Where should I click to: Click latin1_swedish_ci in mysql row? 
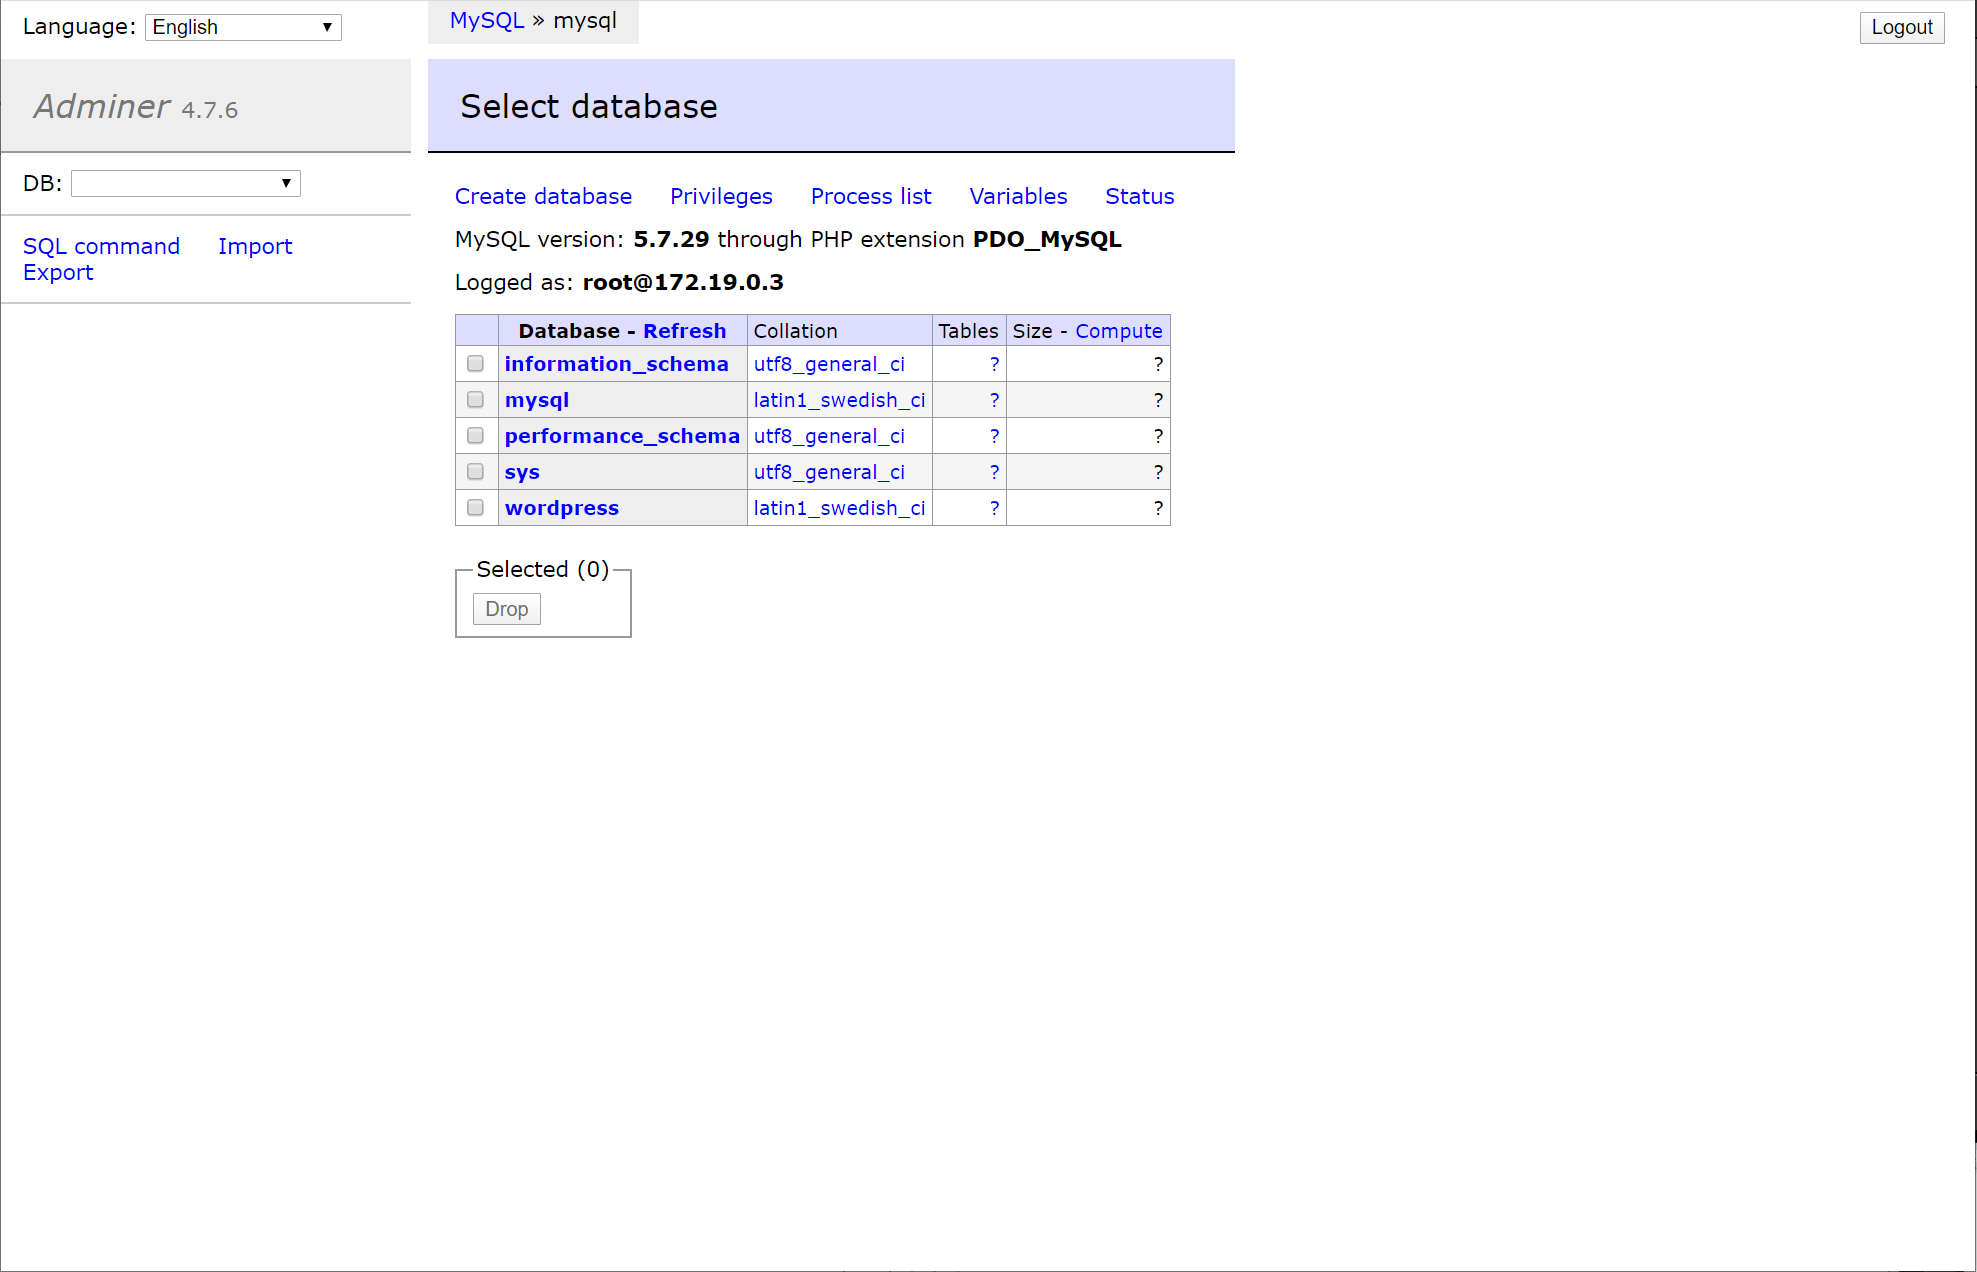(x=839, y=400)
